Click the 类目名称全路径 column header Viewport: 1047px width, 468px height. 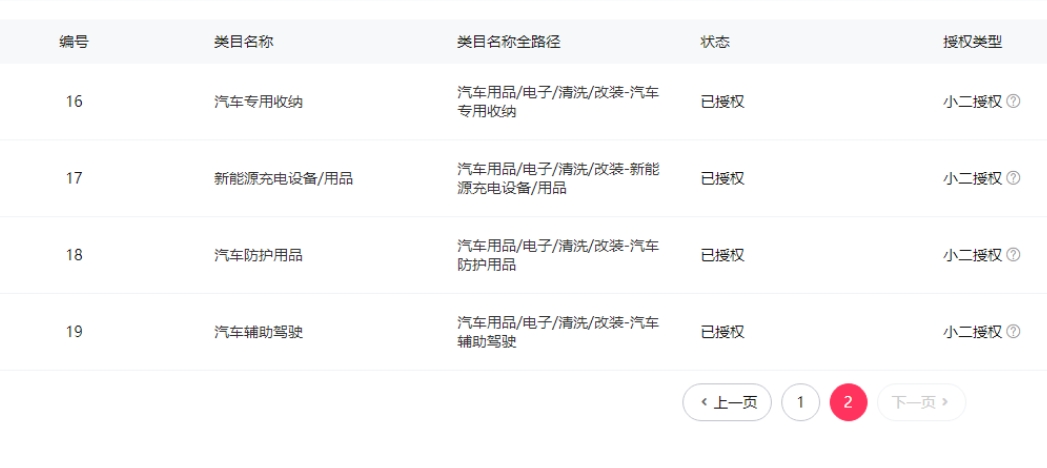tap(508, 42)
